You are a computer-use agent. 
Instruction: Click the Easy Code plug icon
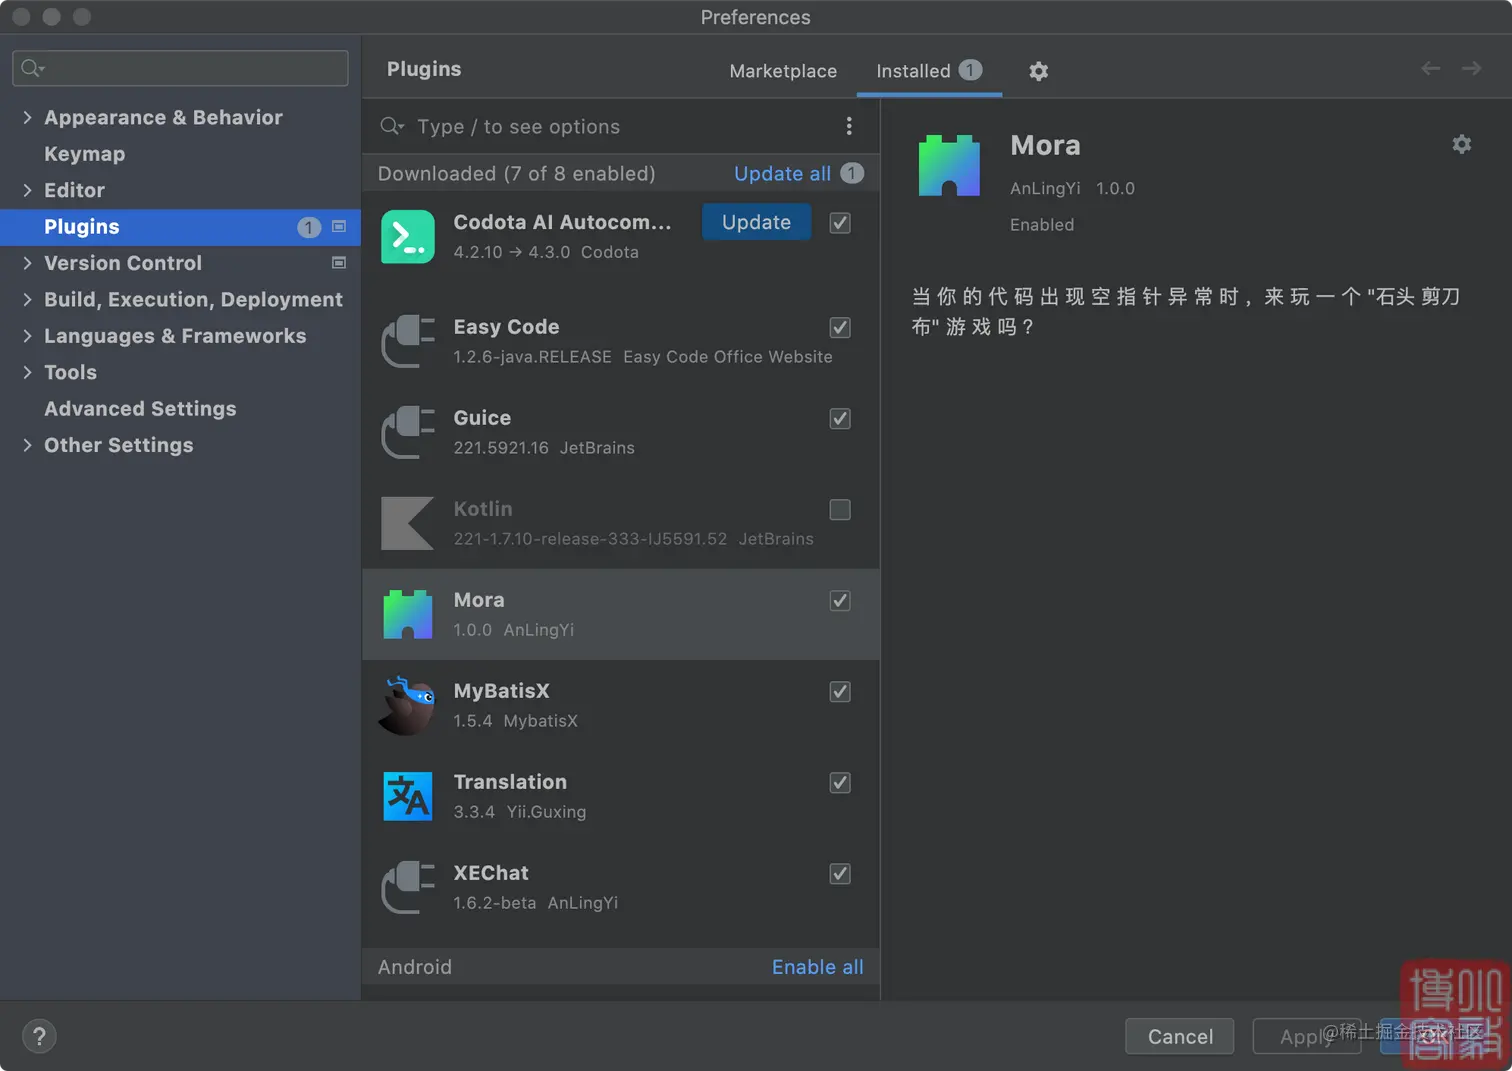click(408, 342)
